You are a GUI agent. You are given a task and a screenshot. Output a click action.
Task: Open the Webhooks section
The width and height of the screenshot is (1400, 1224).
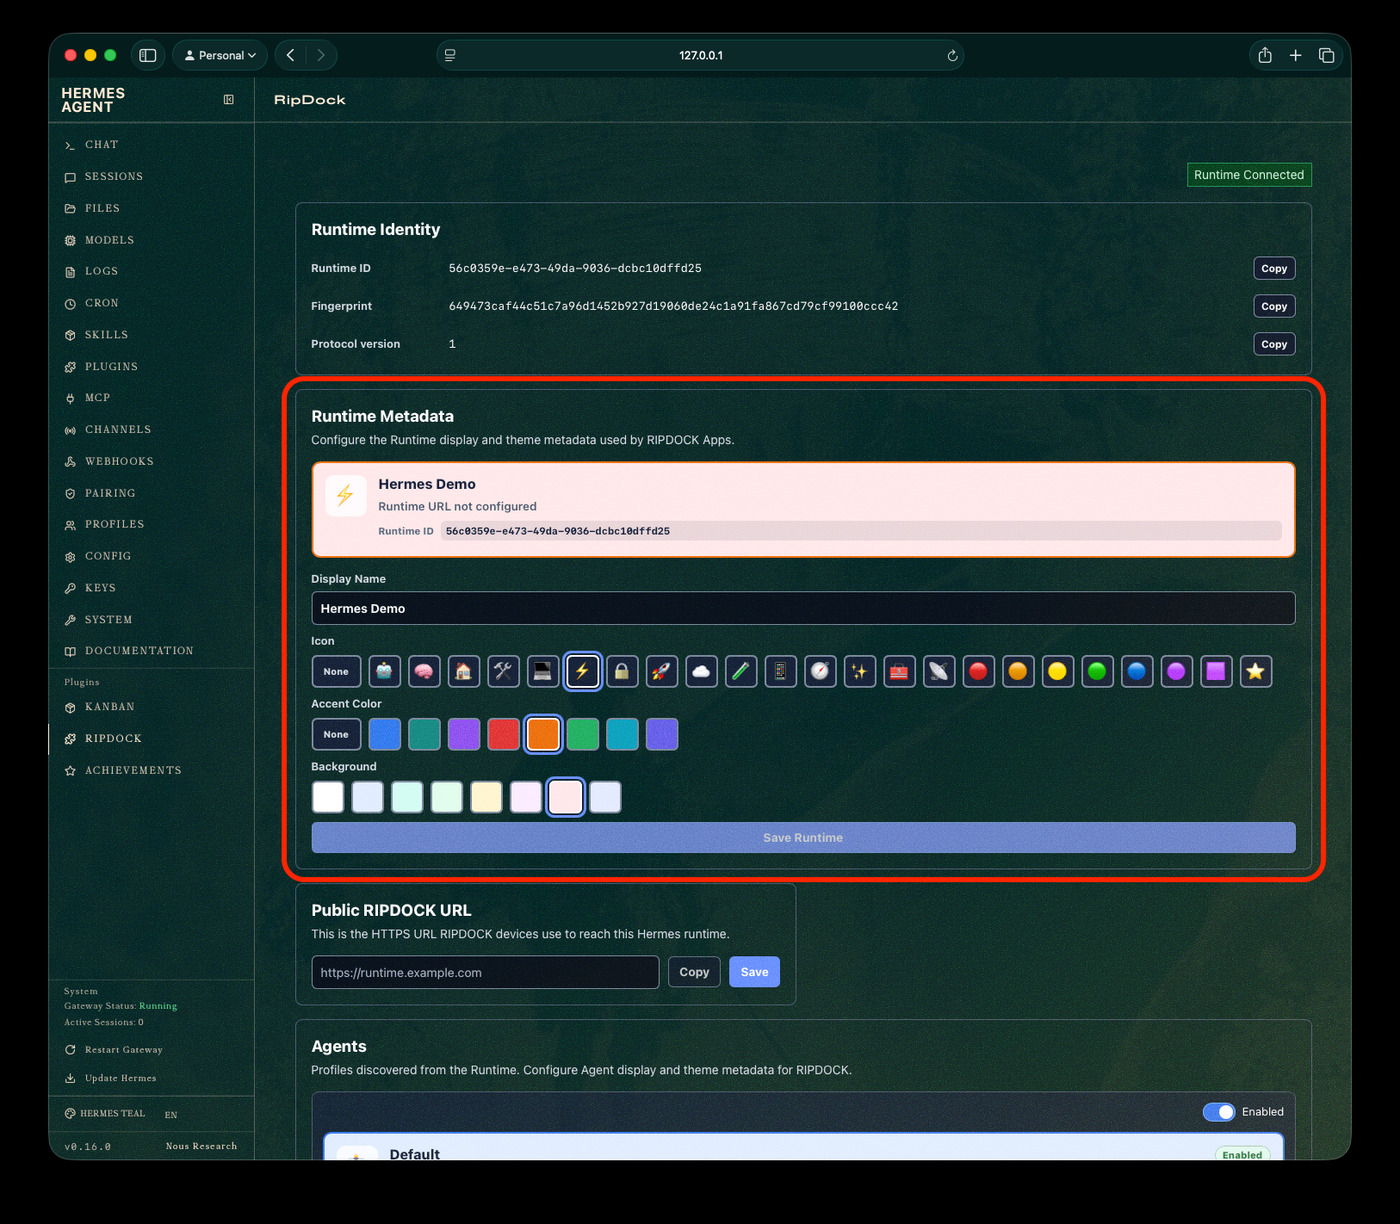click(x=151, y=462)
